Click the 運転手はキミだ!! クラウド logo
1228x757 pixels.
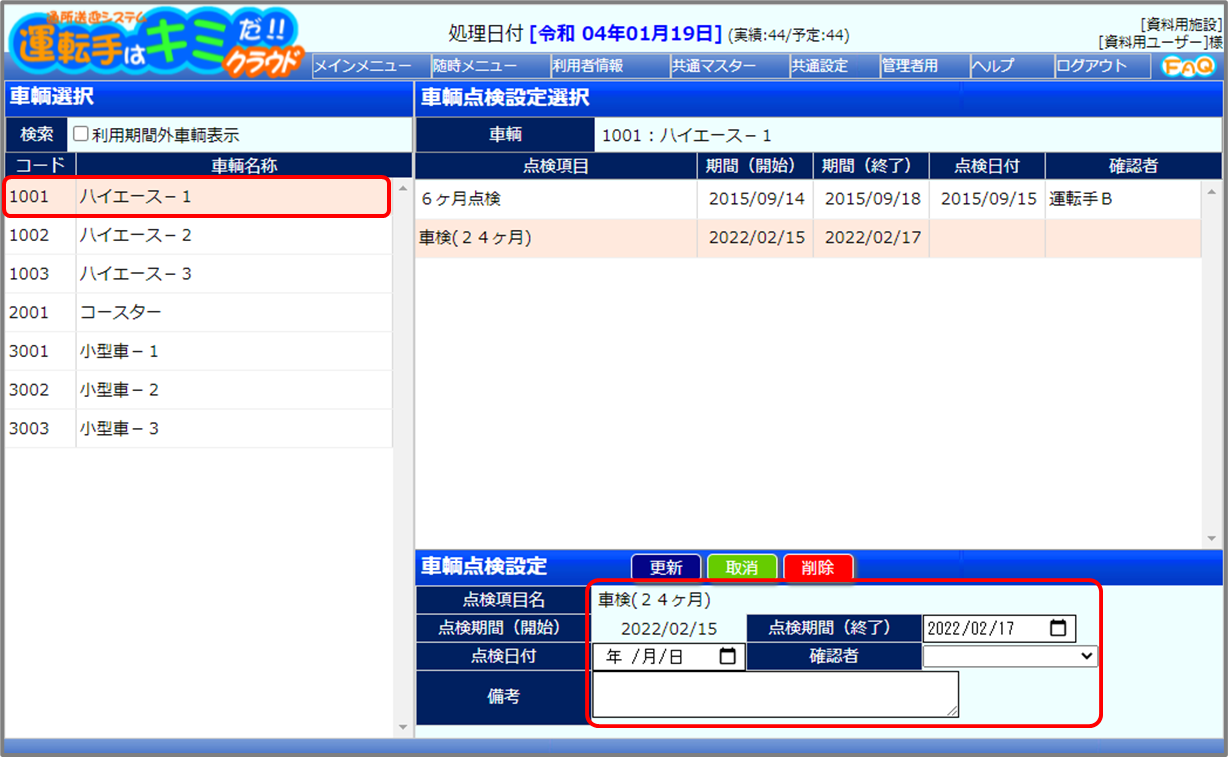click(155, 42)
